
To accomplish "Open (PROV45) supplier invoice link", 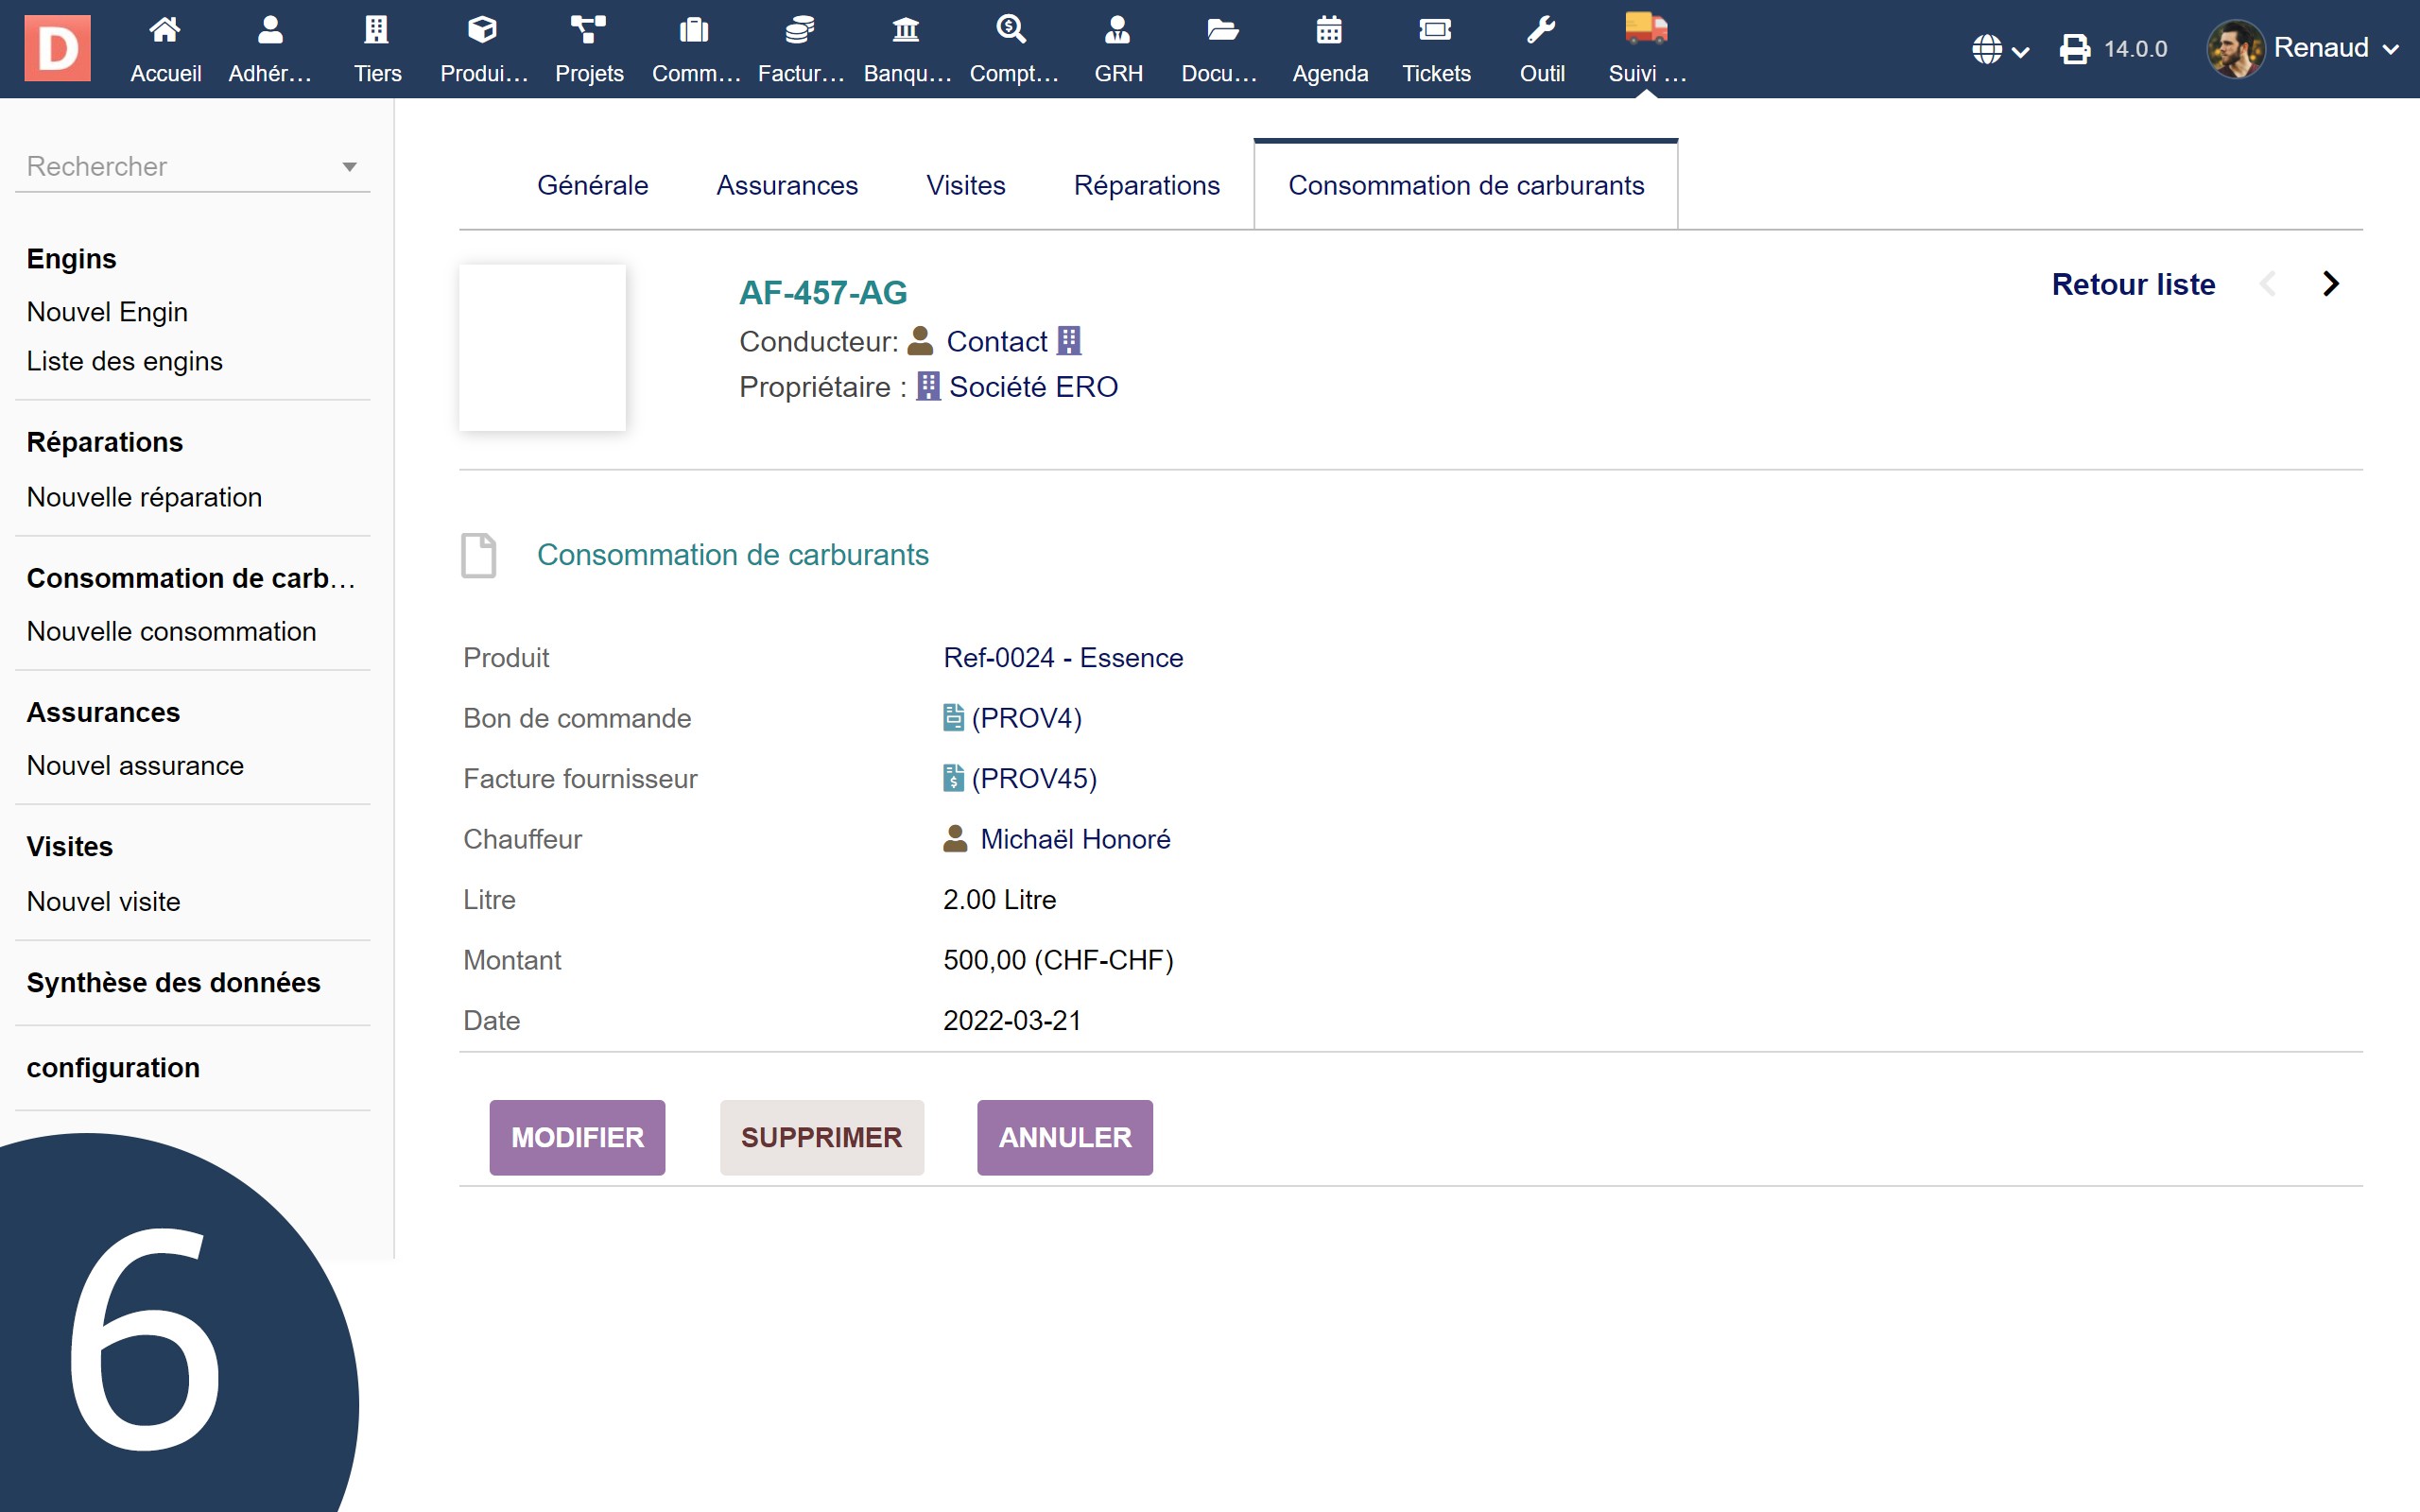I will click(x=1034, y=778).
